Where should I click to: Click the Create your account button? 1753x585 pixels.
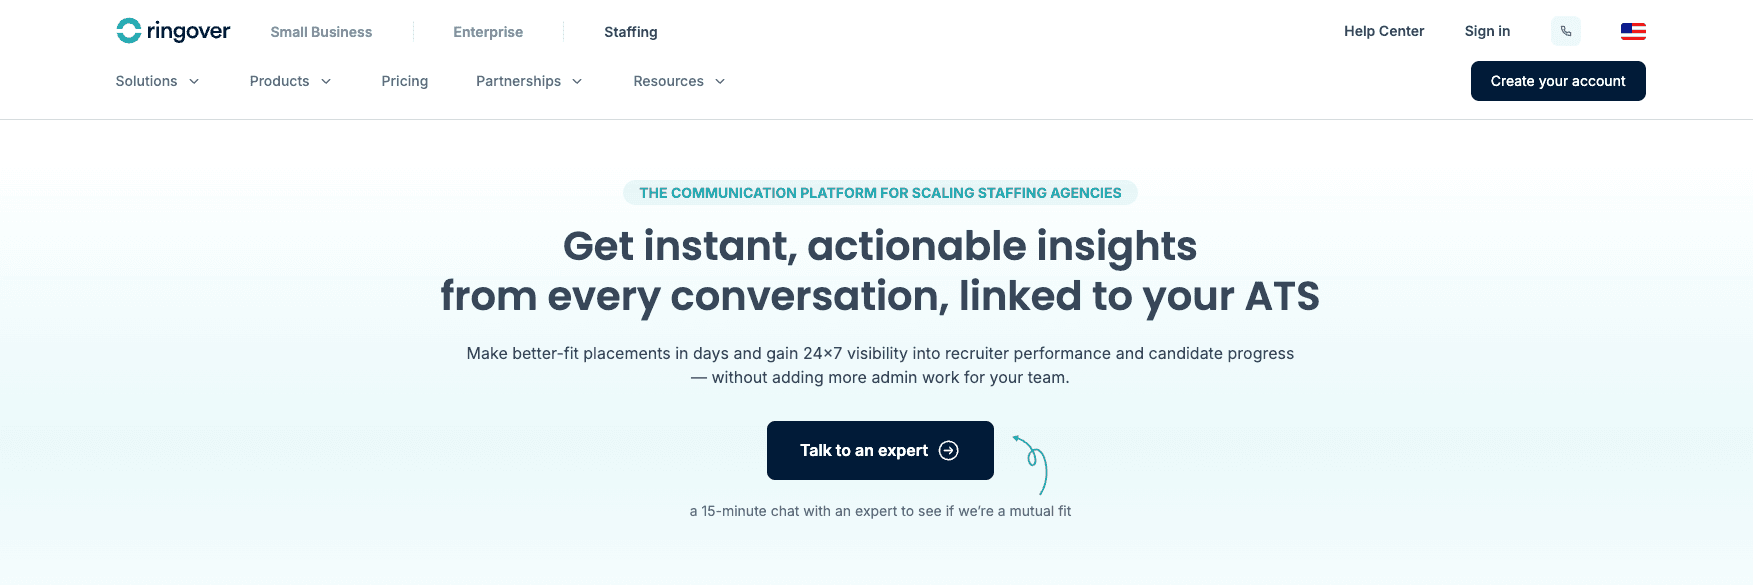1558,81
